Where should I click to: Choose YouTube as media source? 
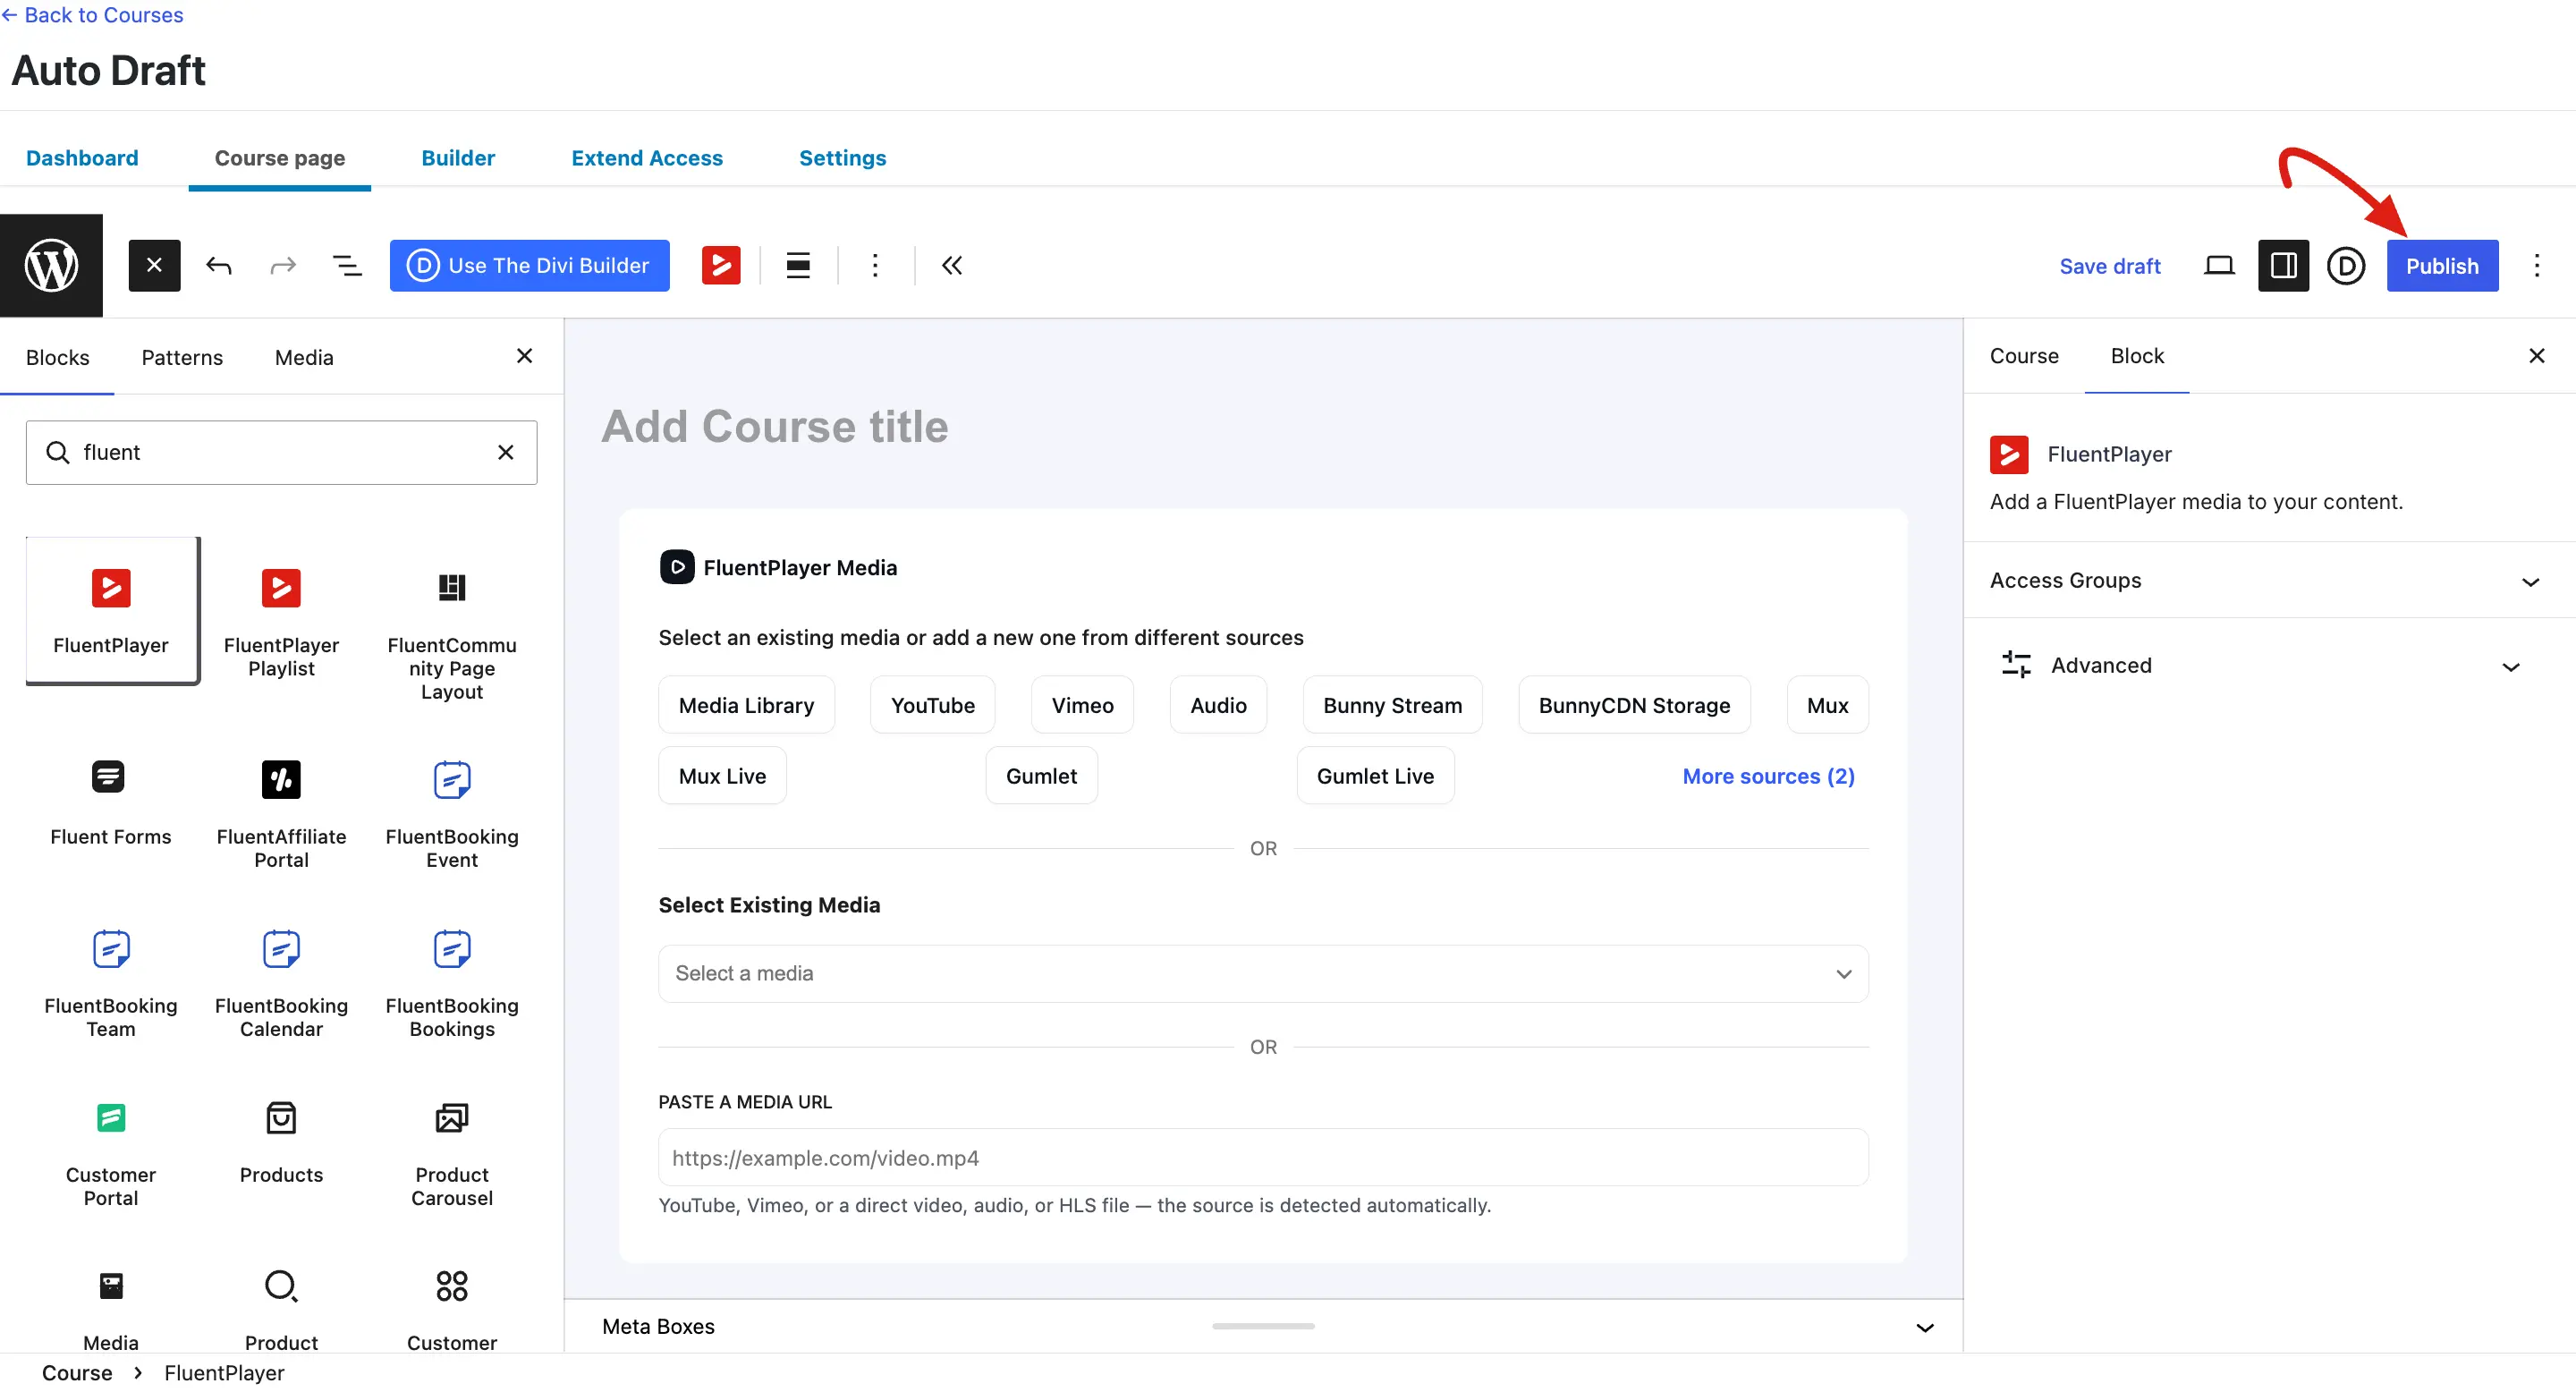point(932,705)
